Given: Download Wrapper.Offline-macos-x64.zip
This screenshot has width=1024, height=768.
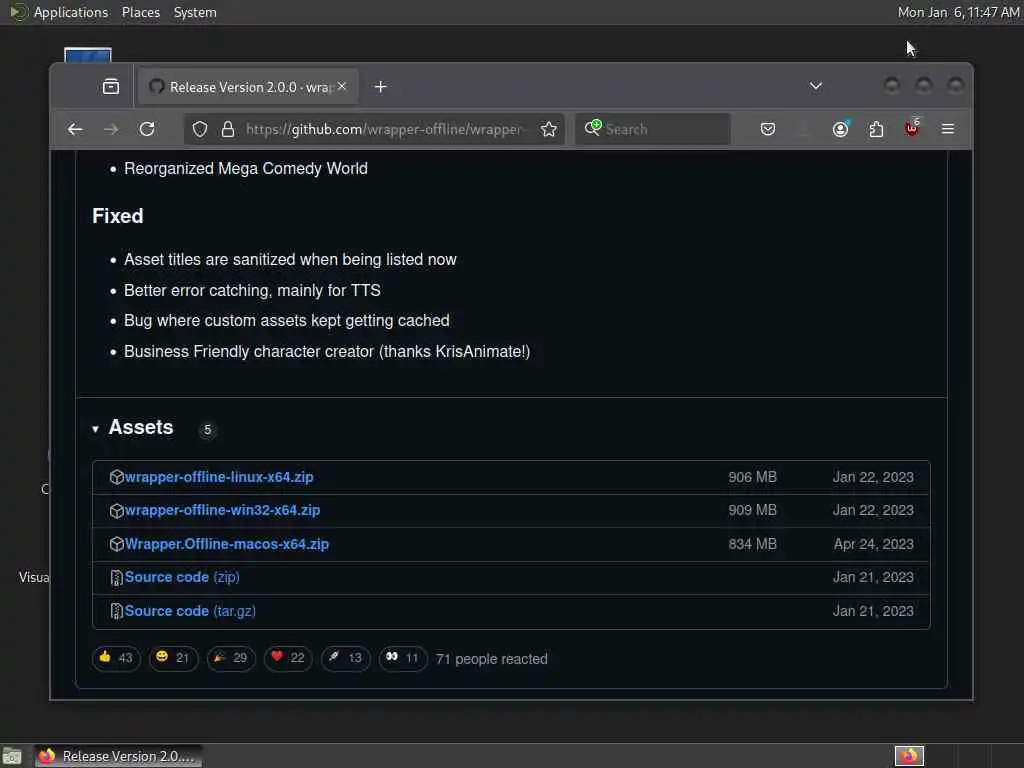Looking at the screenshot, I should 227,544.
